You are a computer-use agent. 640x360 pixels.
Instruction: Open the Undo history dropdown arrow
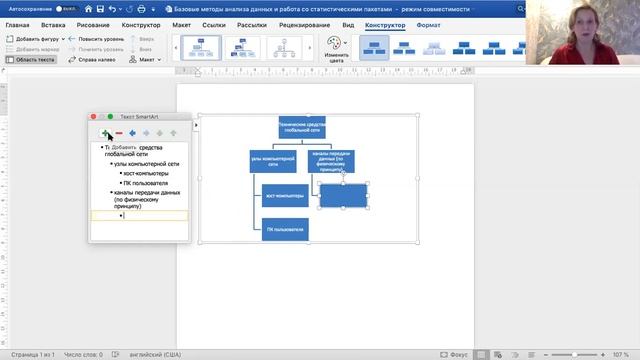(120, 9)
